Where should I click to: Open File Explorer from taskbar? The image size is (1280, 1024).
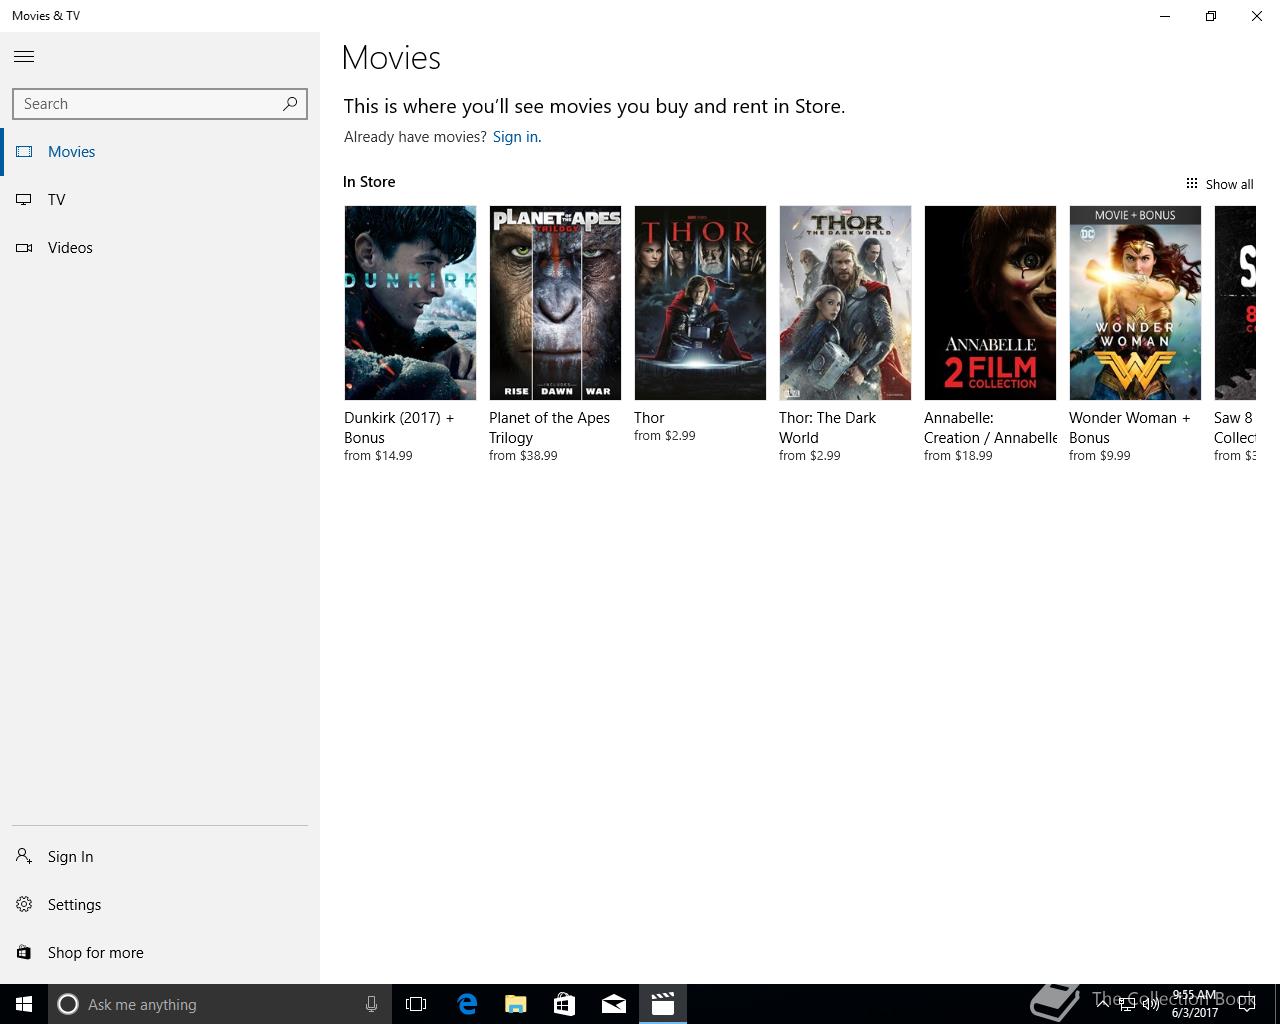(x=516, y=1004)
